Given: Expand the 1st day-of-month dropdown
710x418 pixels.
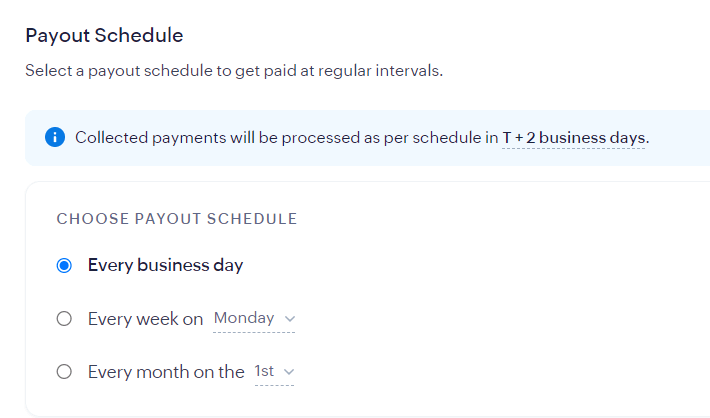Looking at the screenshot, I should [x=274, y=372].
